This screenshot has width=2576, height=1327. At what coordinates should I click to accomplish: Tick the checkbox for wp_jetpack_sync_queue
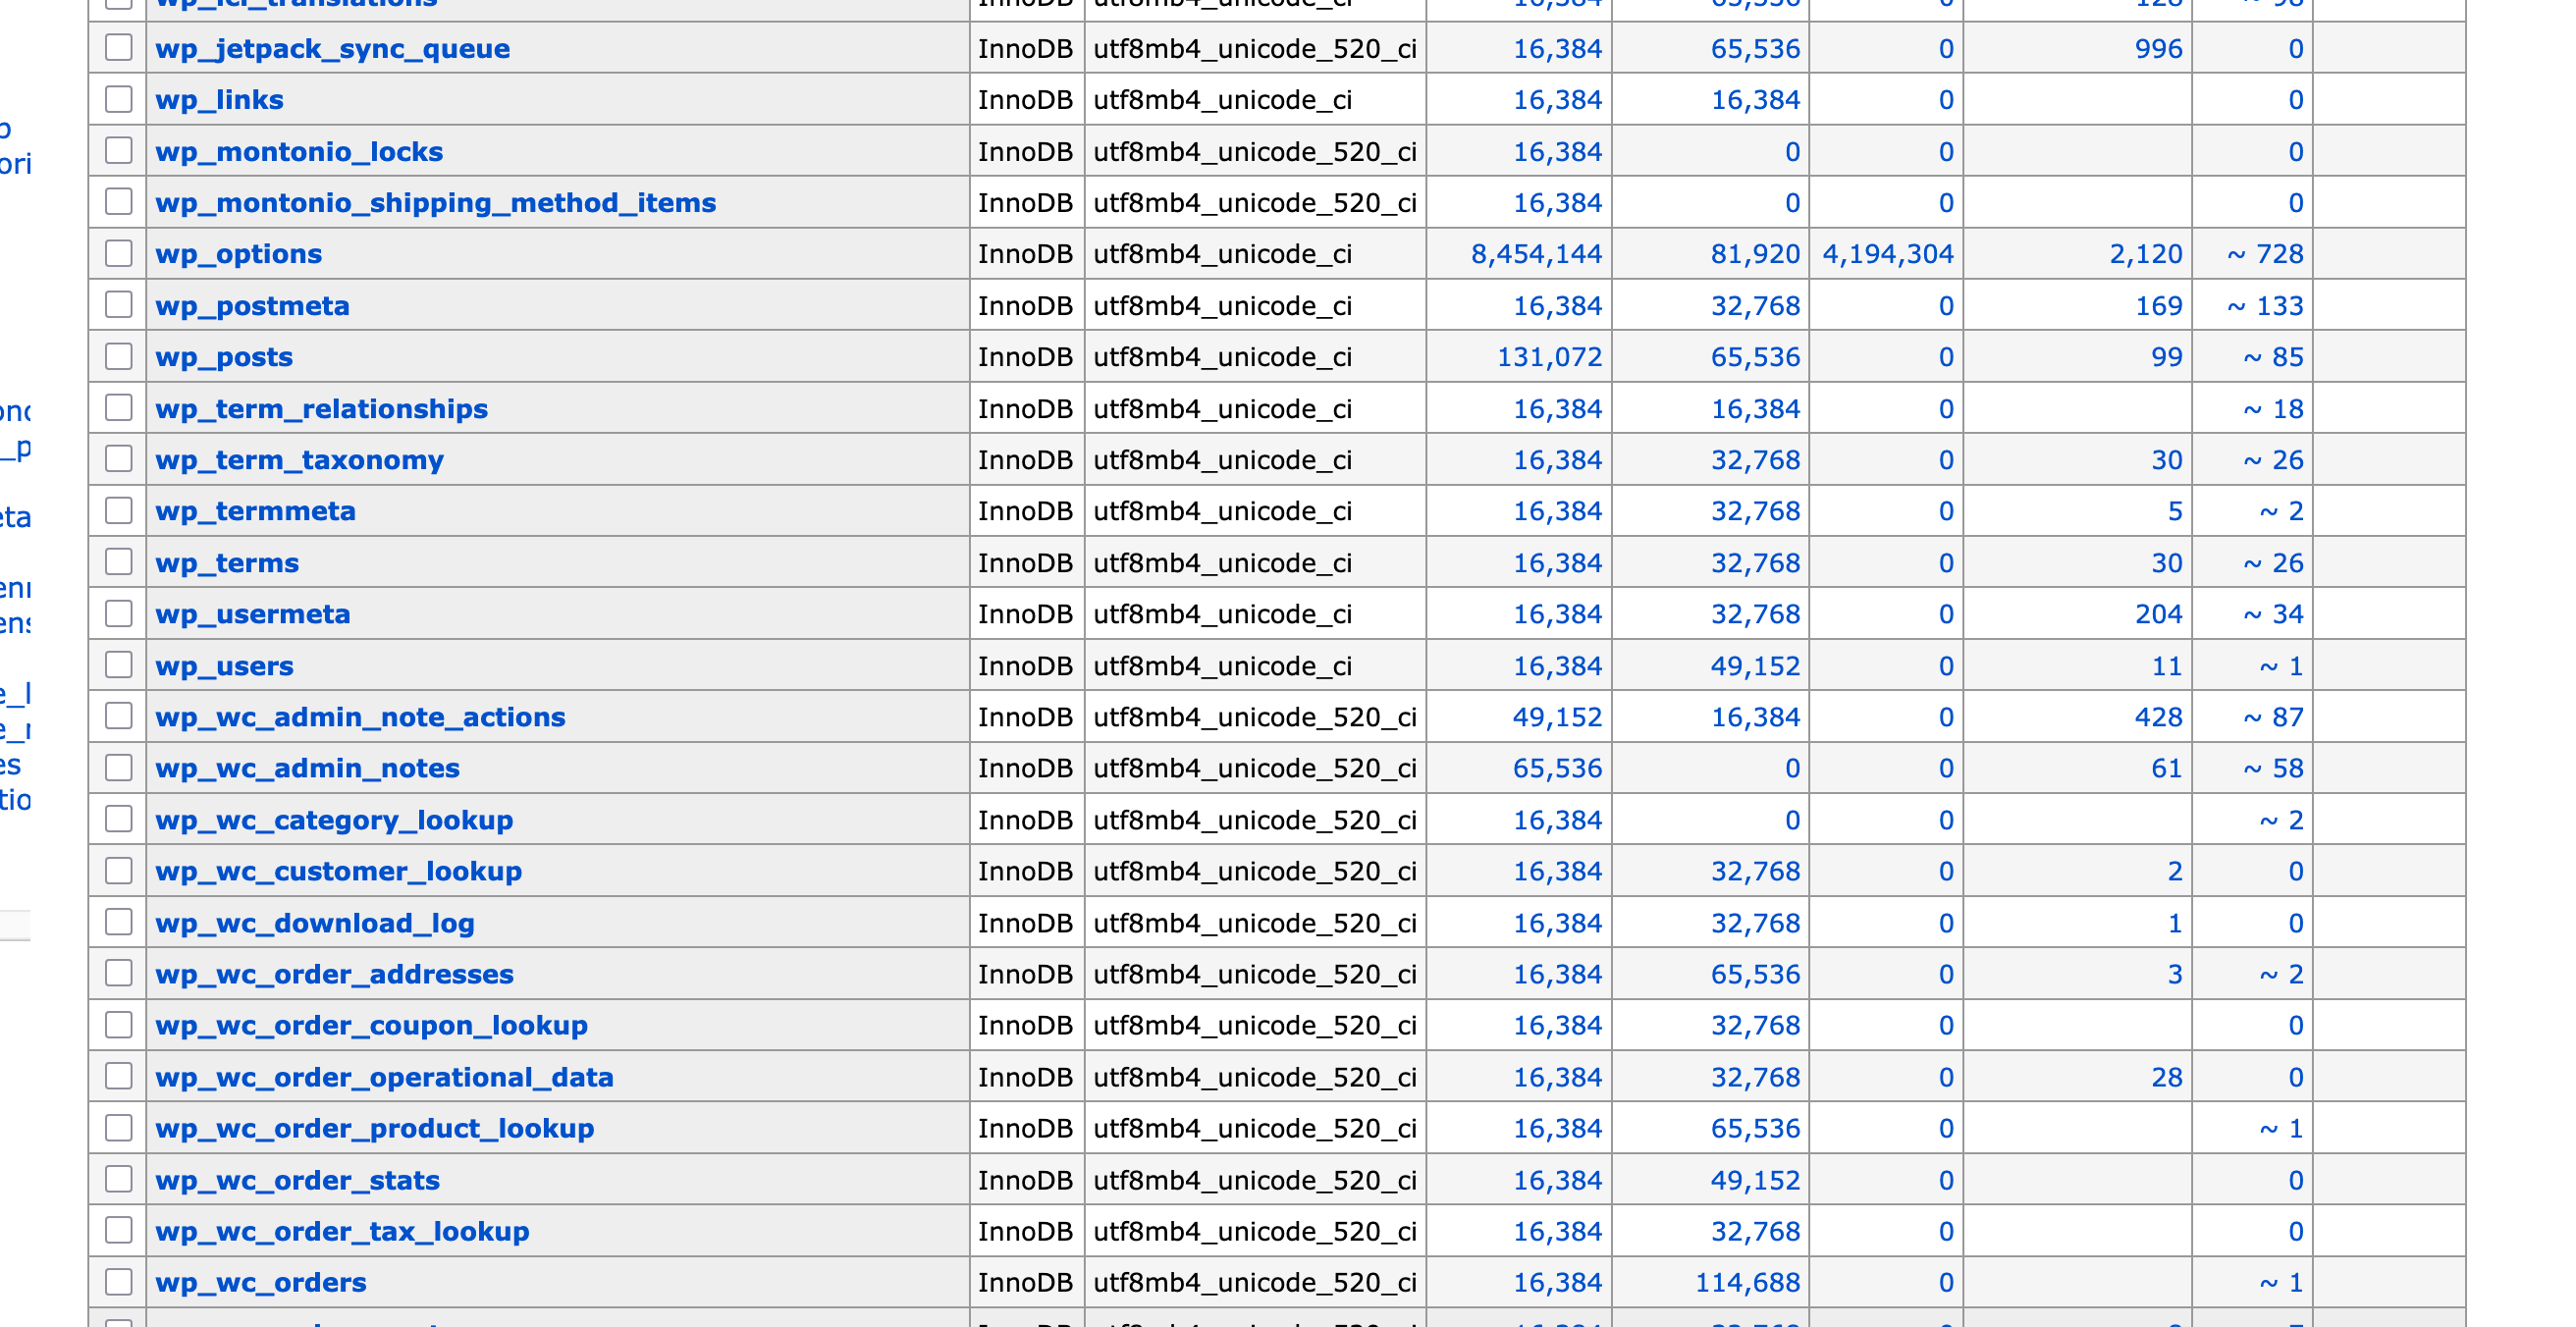[x=119, y=47]
